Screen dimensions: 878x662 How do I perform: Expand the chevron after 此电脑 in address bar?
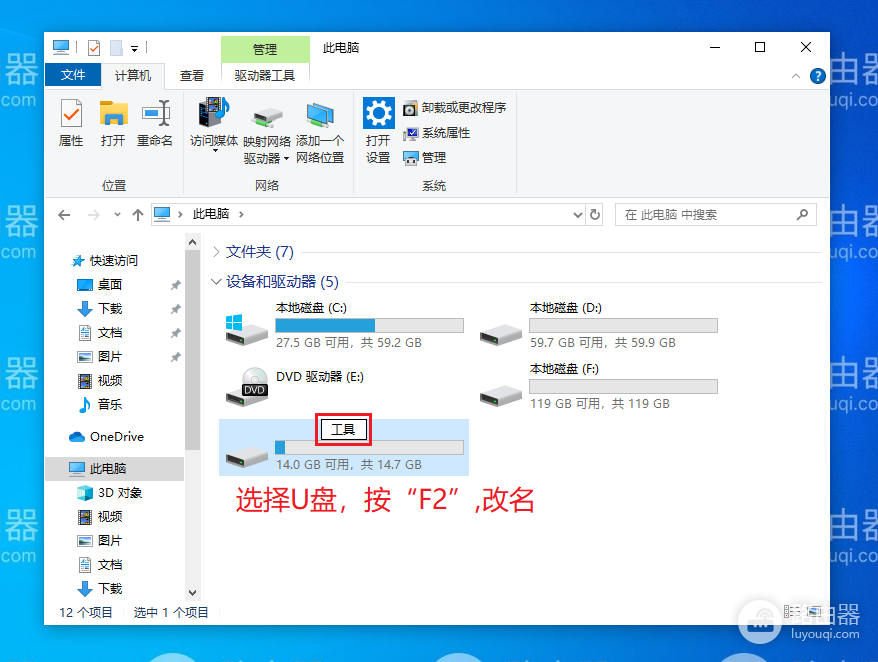coord(241,214)
